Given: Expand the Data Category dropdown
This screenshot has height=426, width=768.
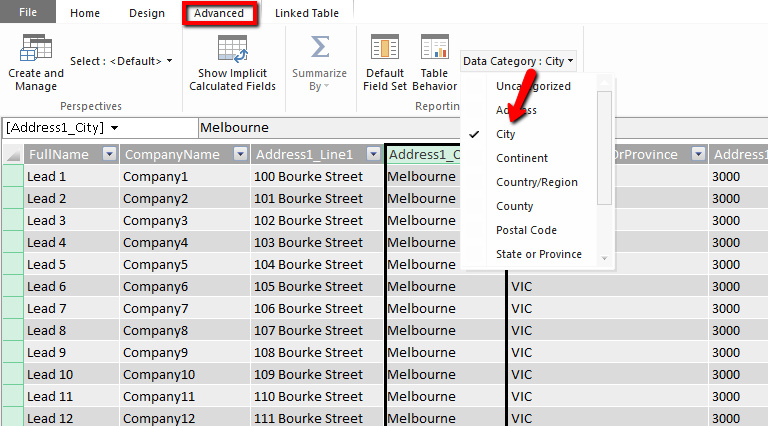Looking at the screenshot, I should coord(519,61).
